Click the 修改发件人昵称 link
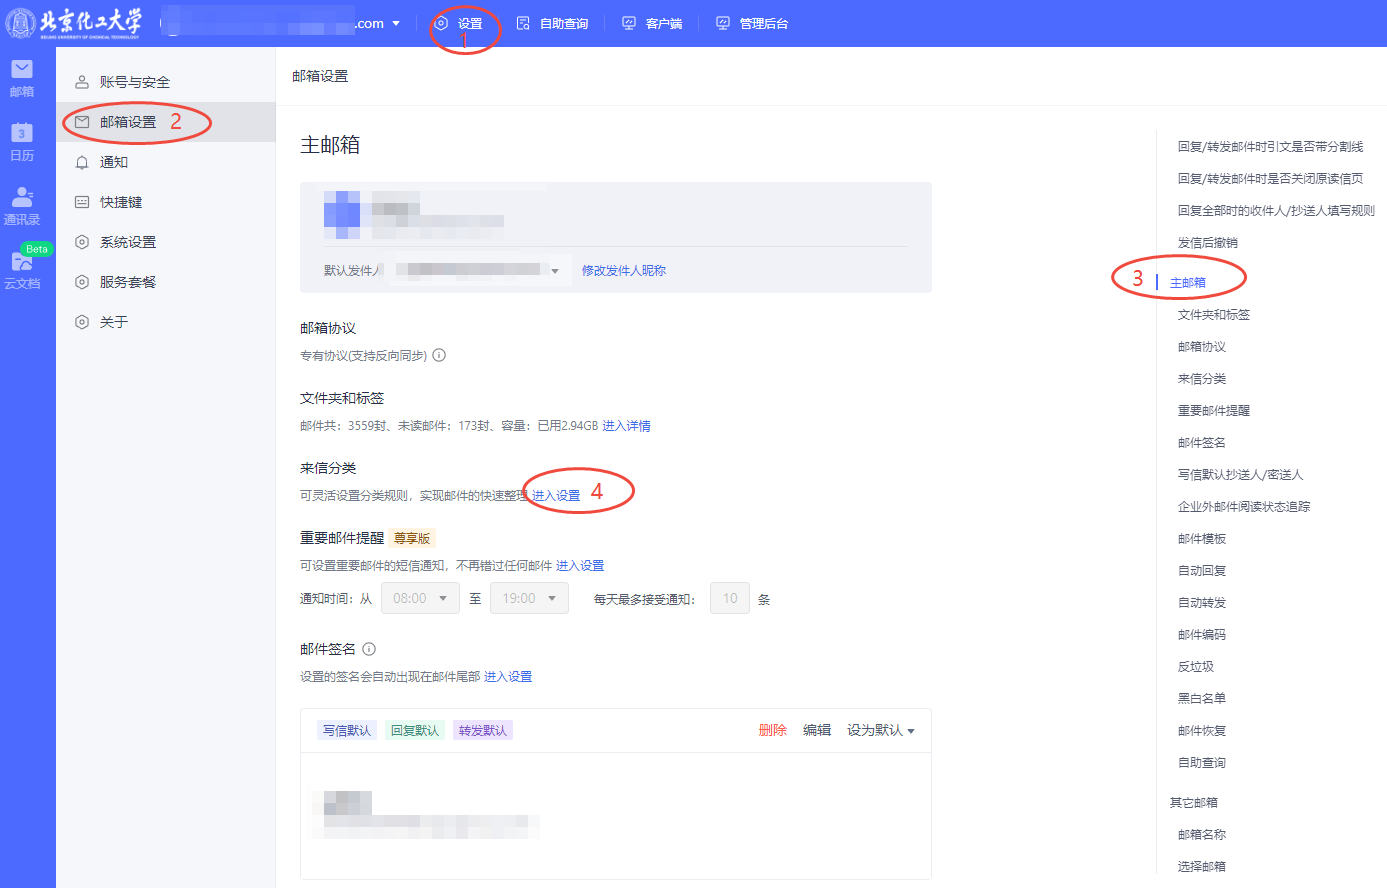This screenshot has height=888, width=1387. (624, 270)
